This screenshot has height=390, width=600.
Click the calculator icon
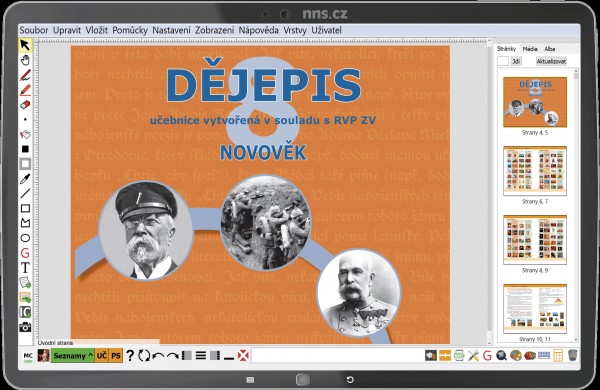click(x=558, y=356)
